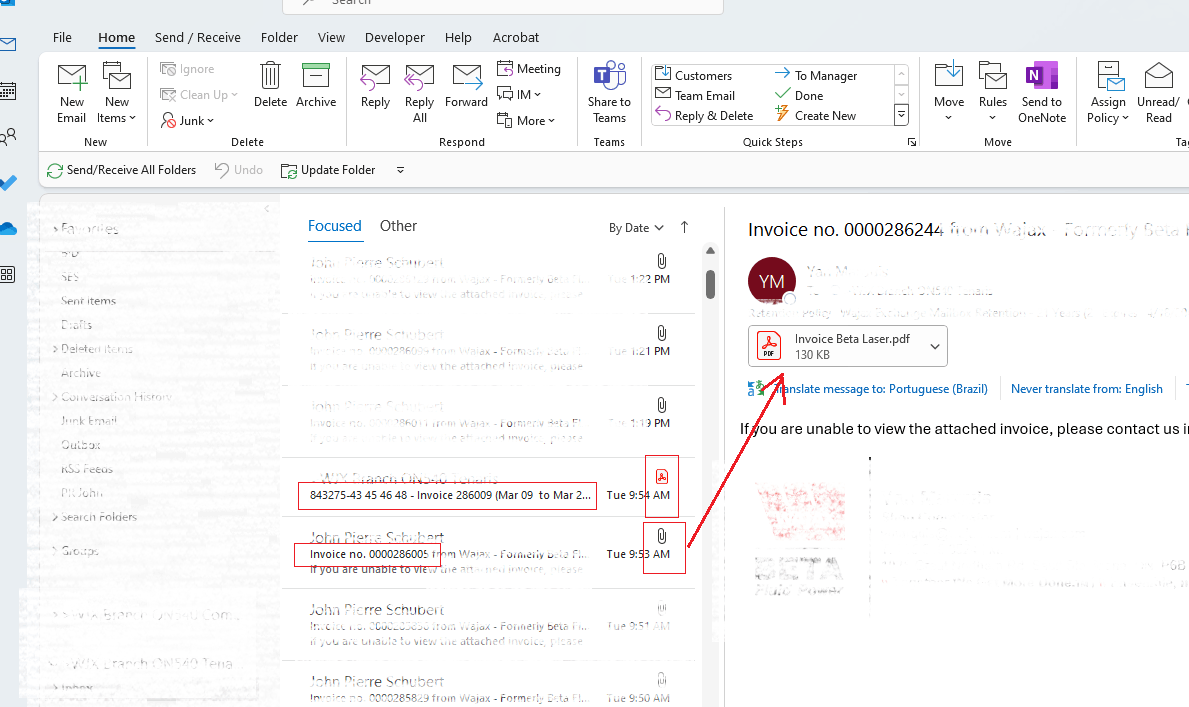
Task: Forward the selected message
Action: coord(466,86)
